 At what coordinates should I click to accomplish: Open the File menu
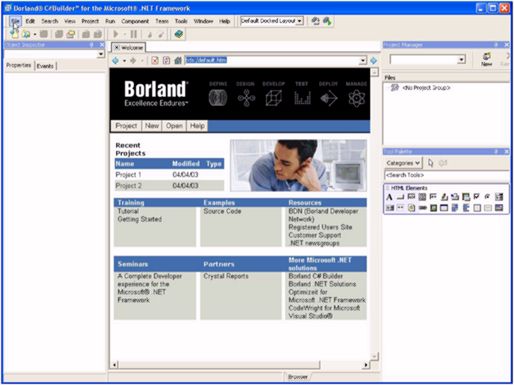pyautogui.click(x=15, y=21)
